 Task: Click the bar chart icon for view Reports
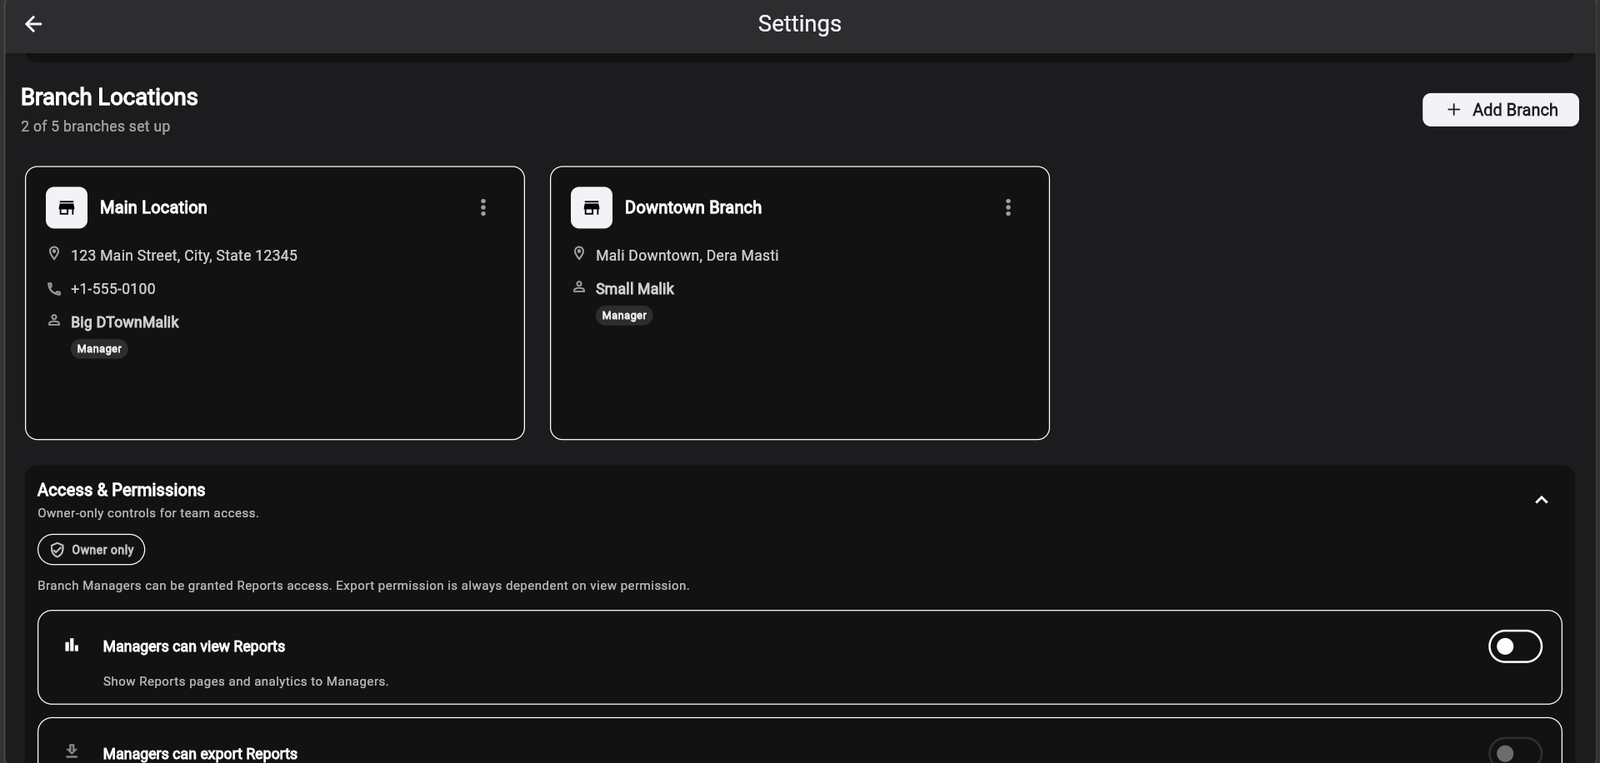[x=72, y=646]
